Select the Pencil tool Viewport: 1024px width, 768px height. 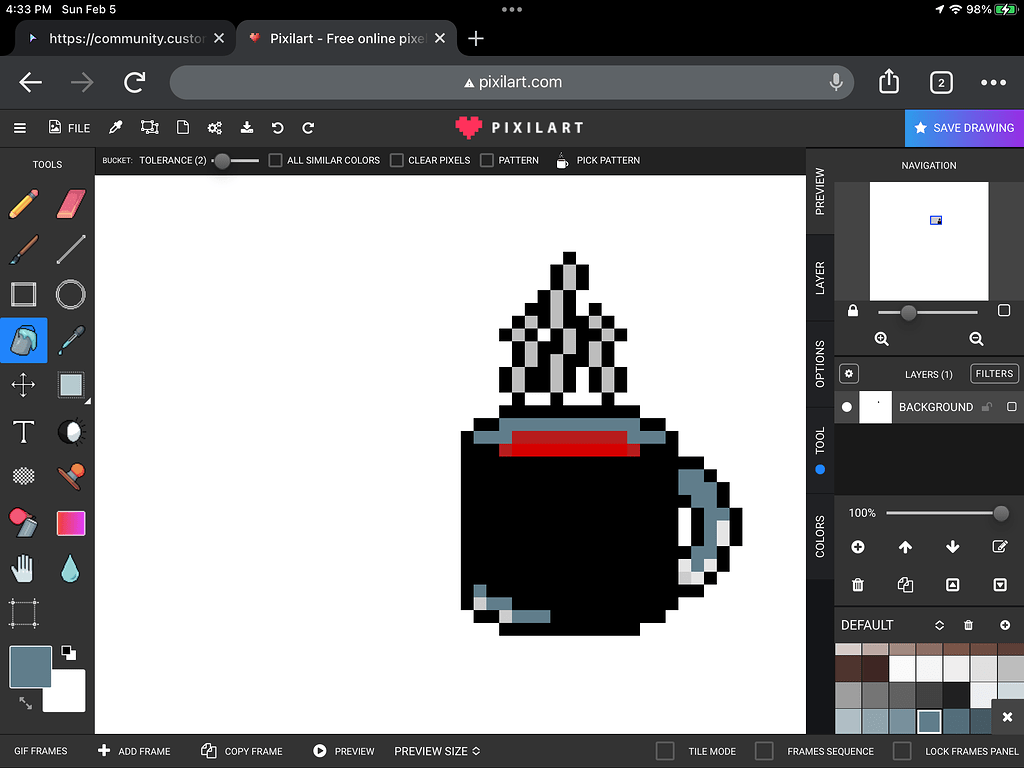(x=24, y=203)
